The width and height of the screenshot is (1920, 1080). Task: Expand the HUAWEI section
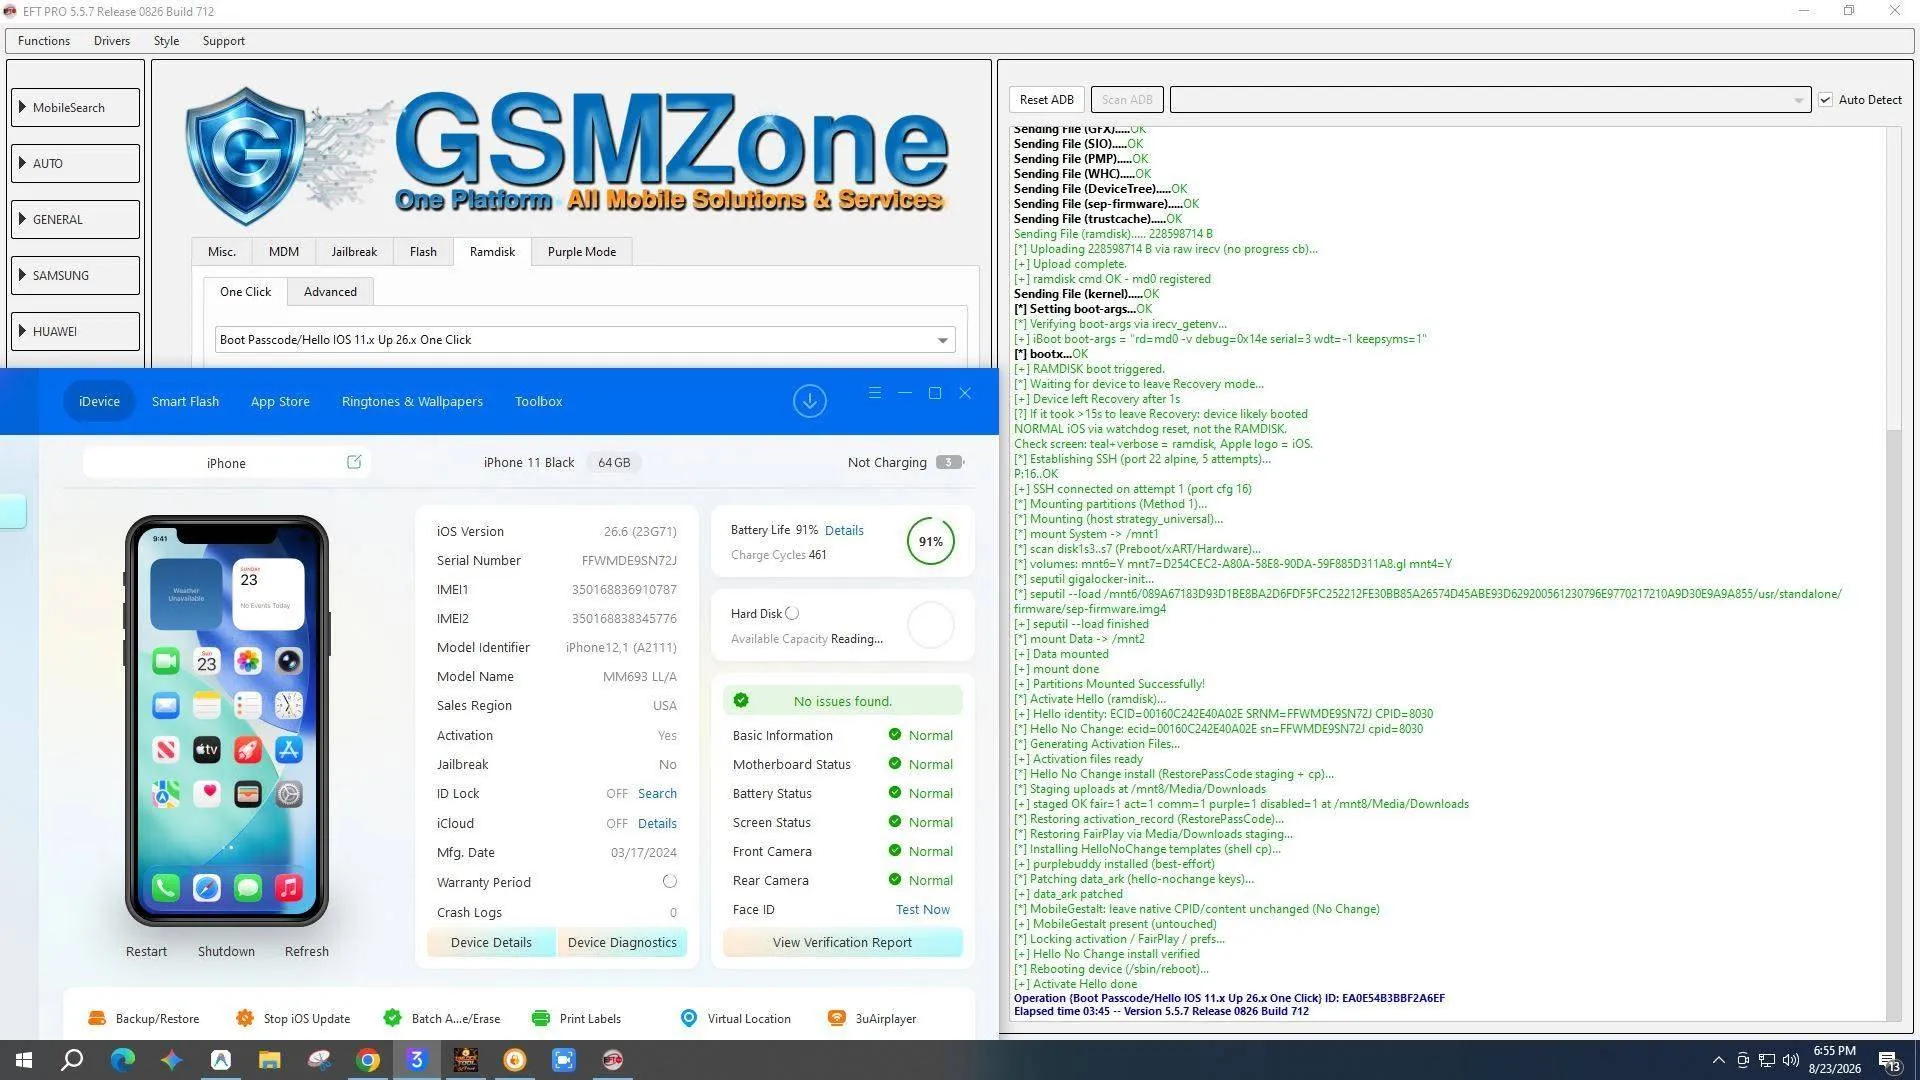click(75, 331)
